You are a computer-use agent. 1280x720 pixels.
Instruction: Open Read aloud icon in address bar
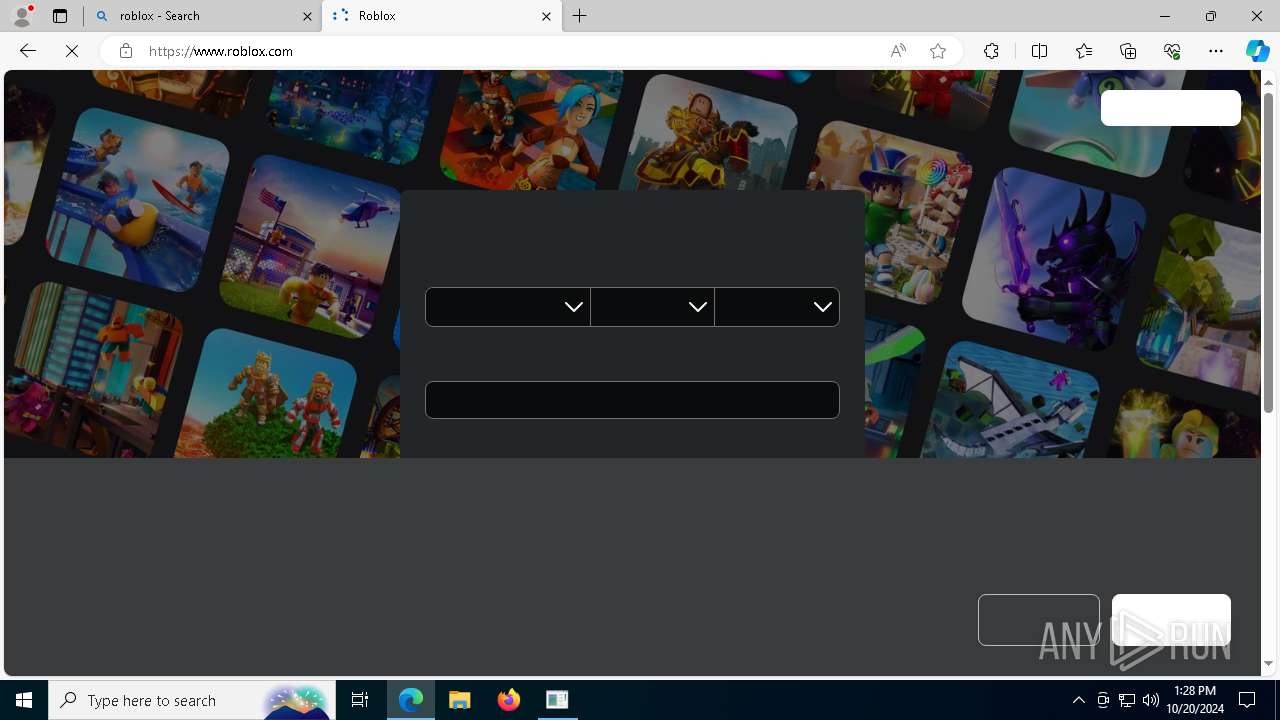coord(898,51)
